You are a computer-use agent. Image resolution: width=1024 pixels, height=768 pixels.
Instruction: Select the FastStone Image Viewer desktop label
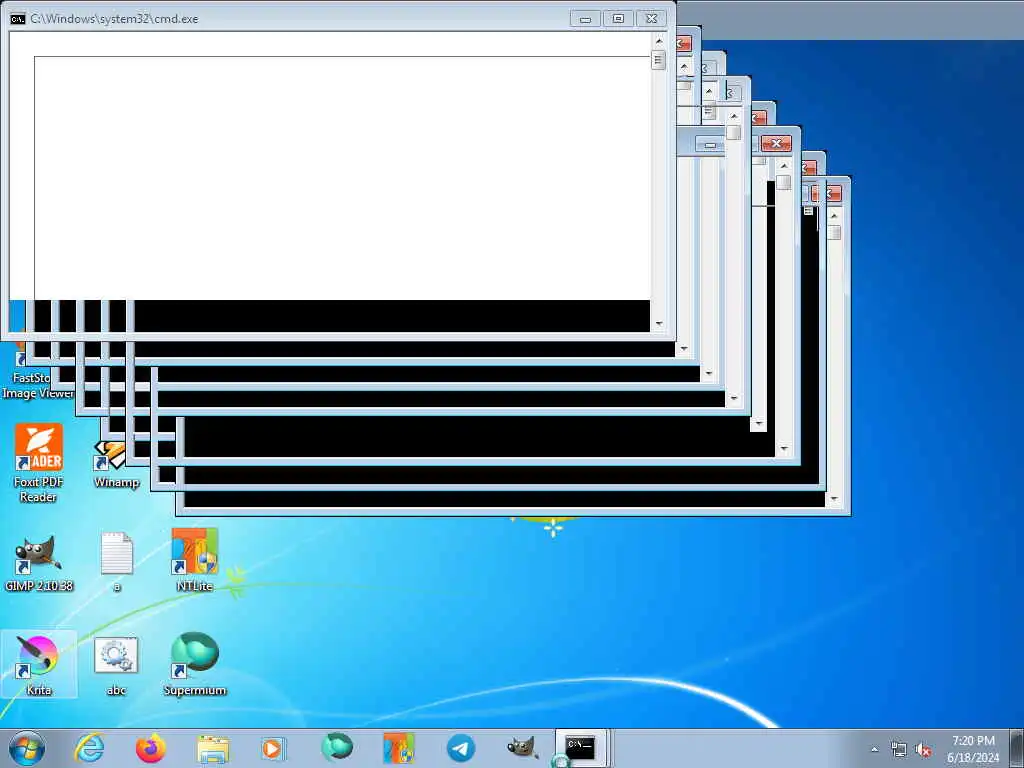click(37, 385)
